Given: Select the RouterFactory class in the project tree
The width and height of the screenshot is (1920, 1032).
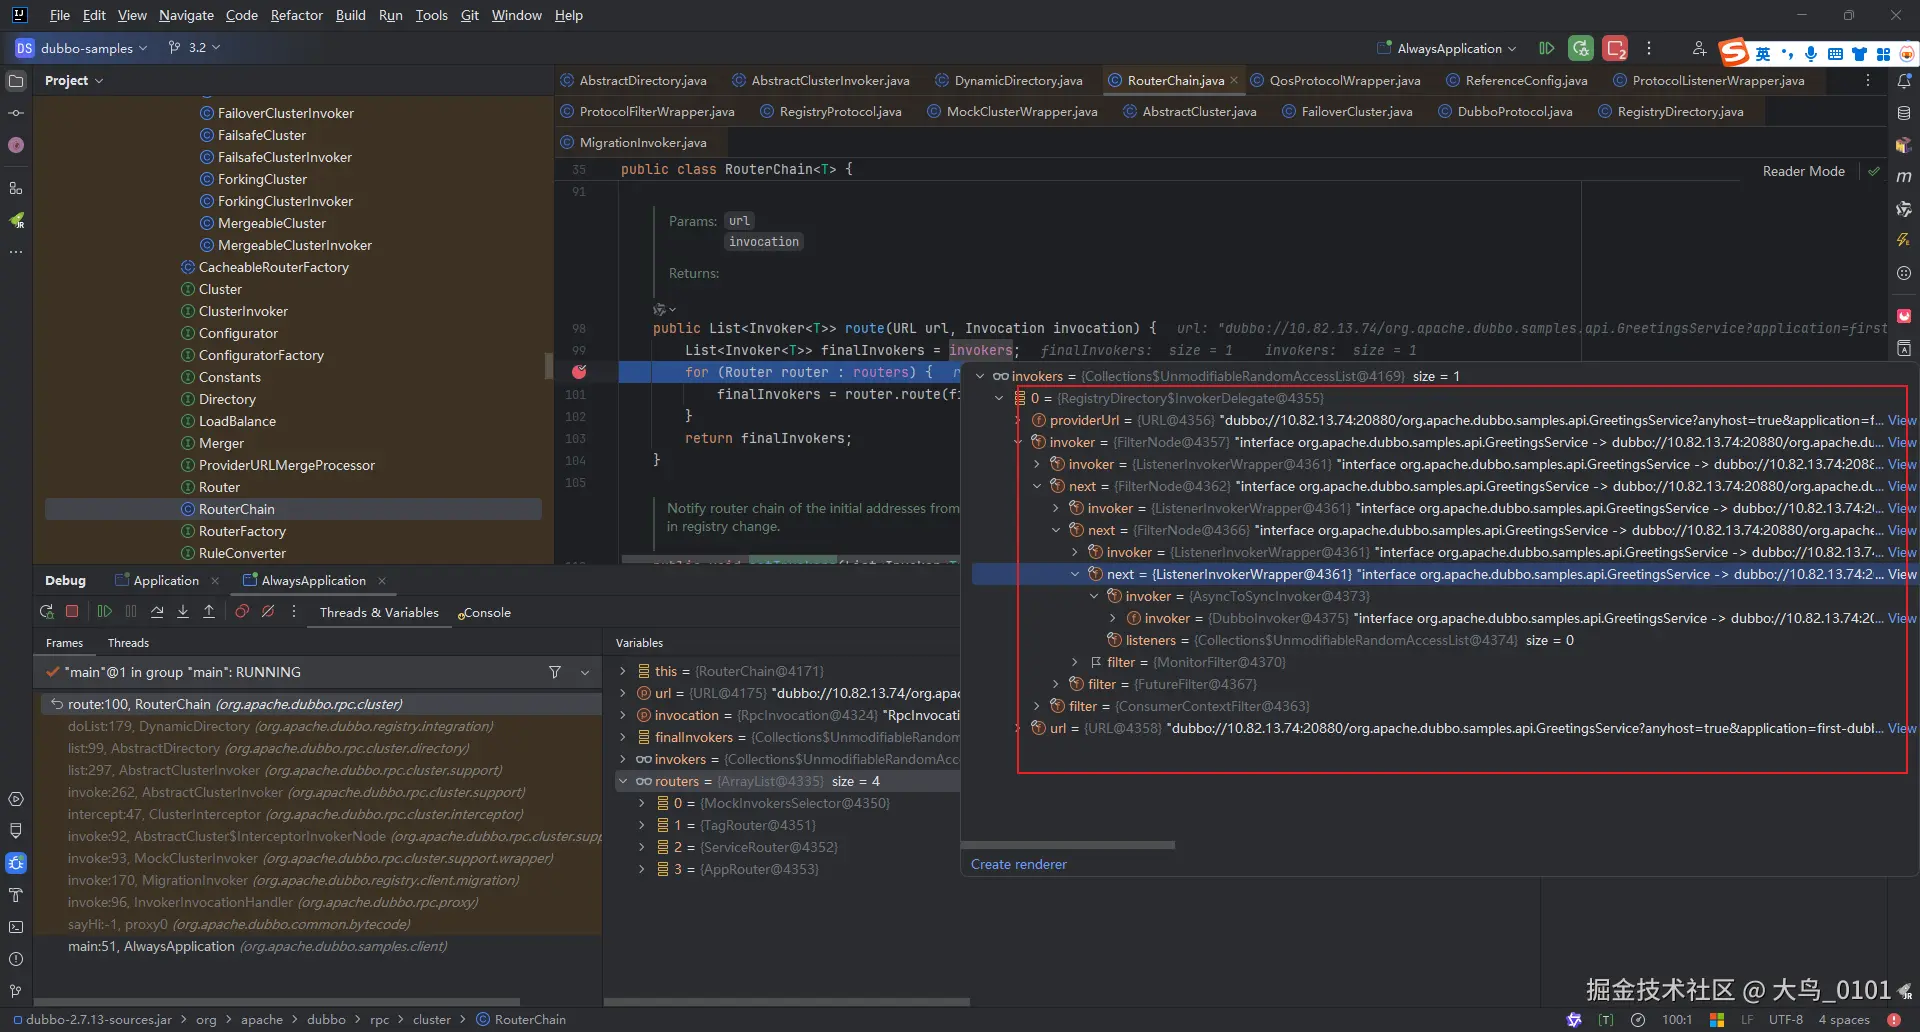Looking at the screenshot, I should 242,531.
